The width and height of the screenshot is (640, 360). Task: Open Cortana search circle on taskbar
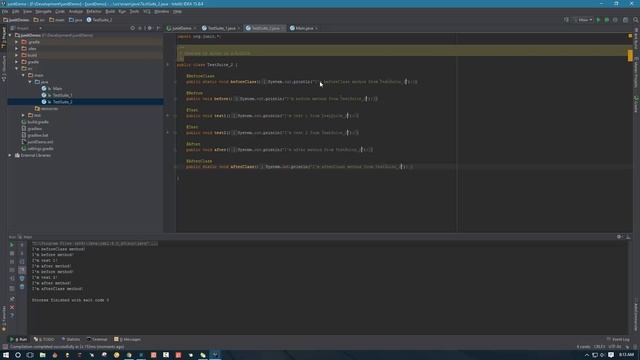[x=18, y=355]
